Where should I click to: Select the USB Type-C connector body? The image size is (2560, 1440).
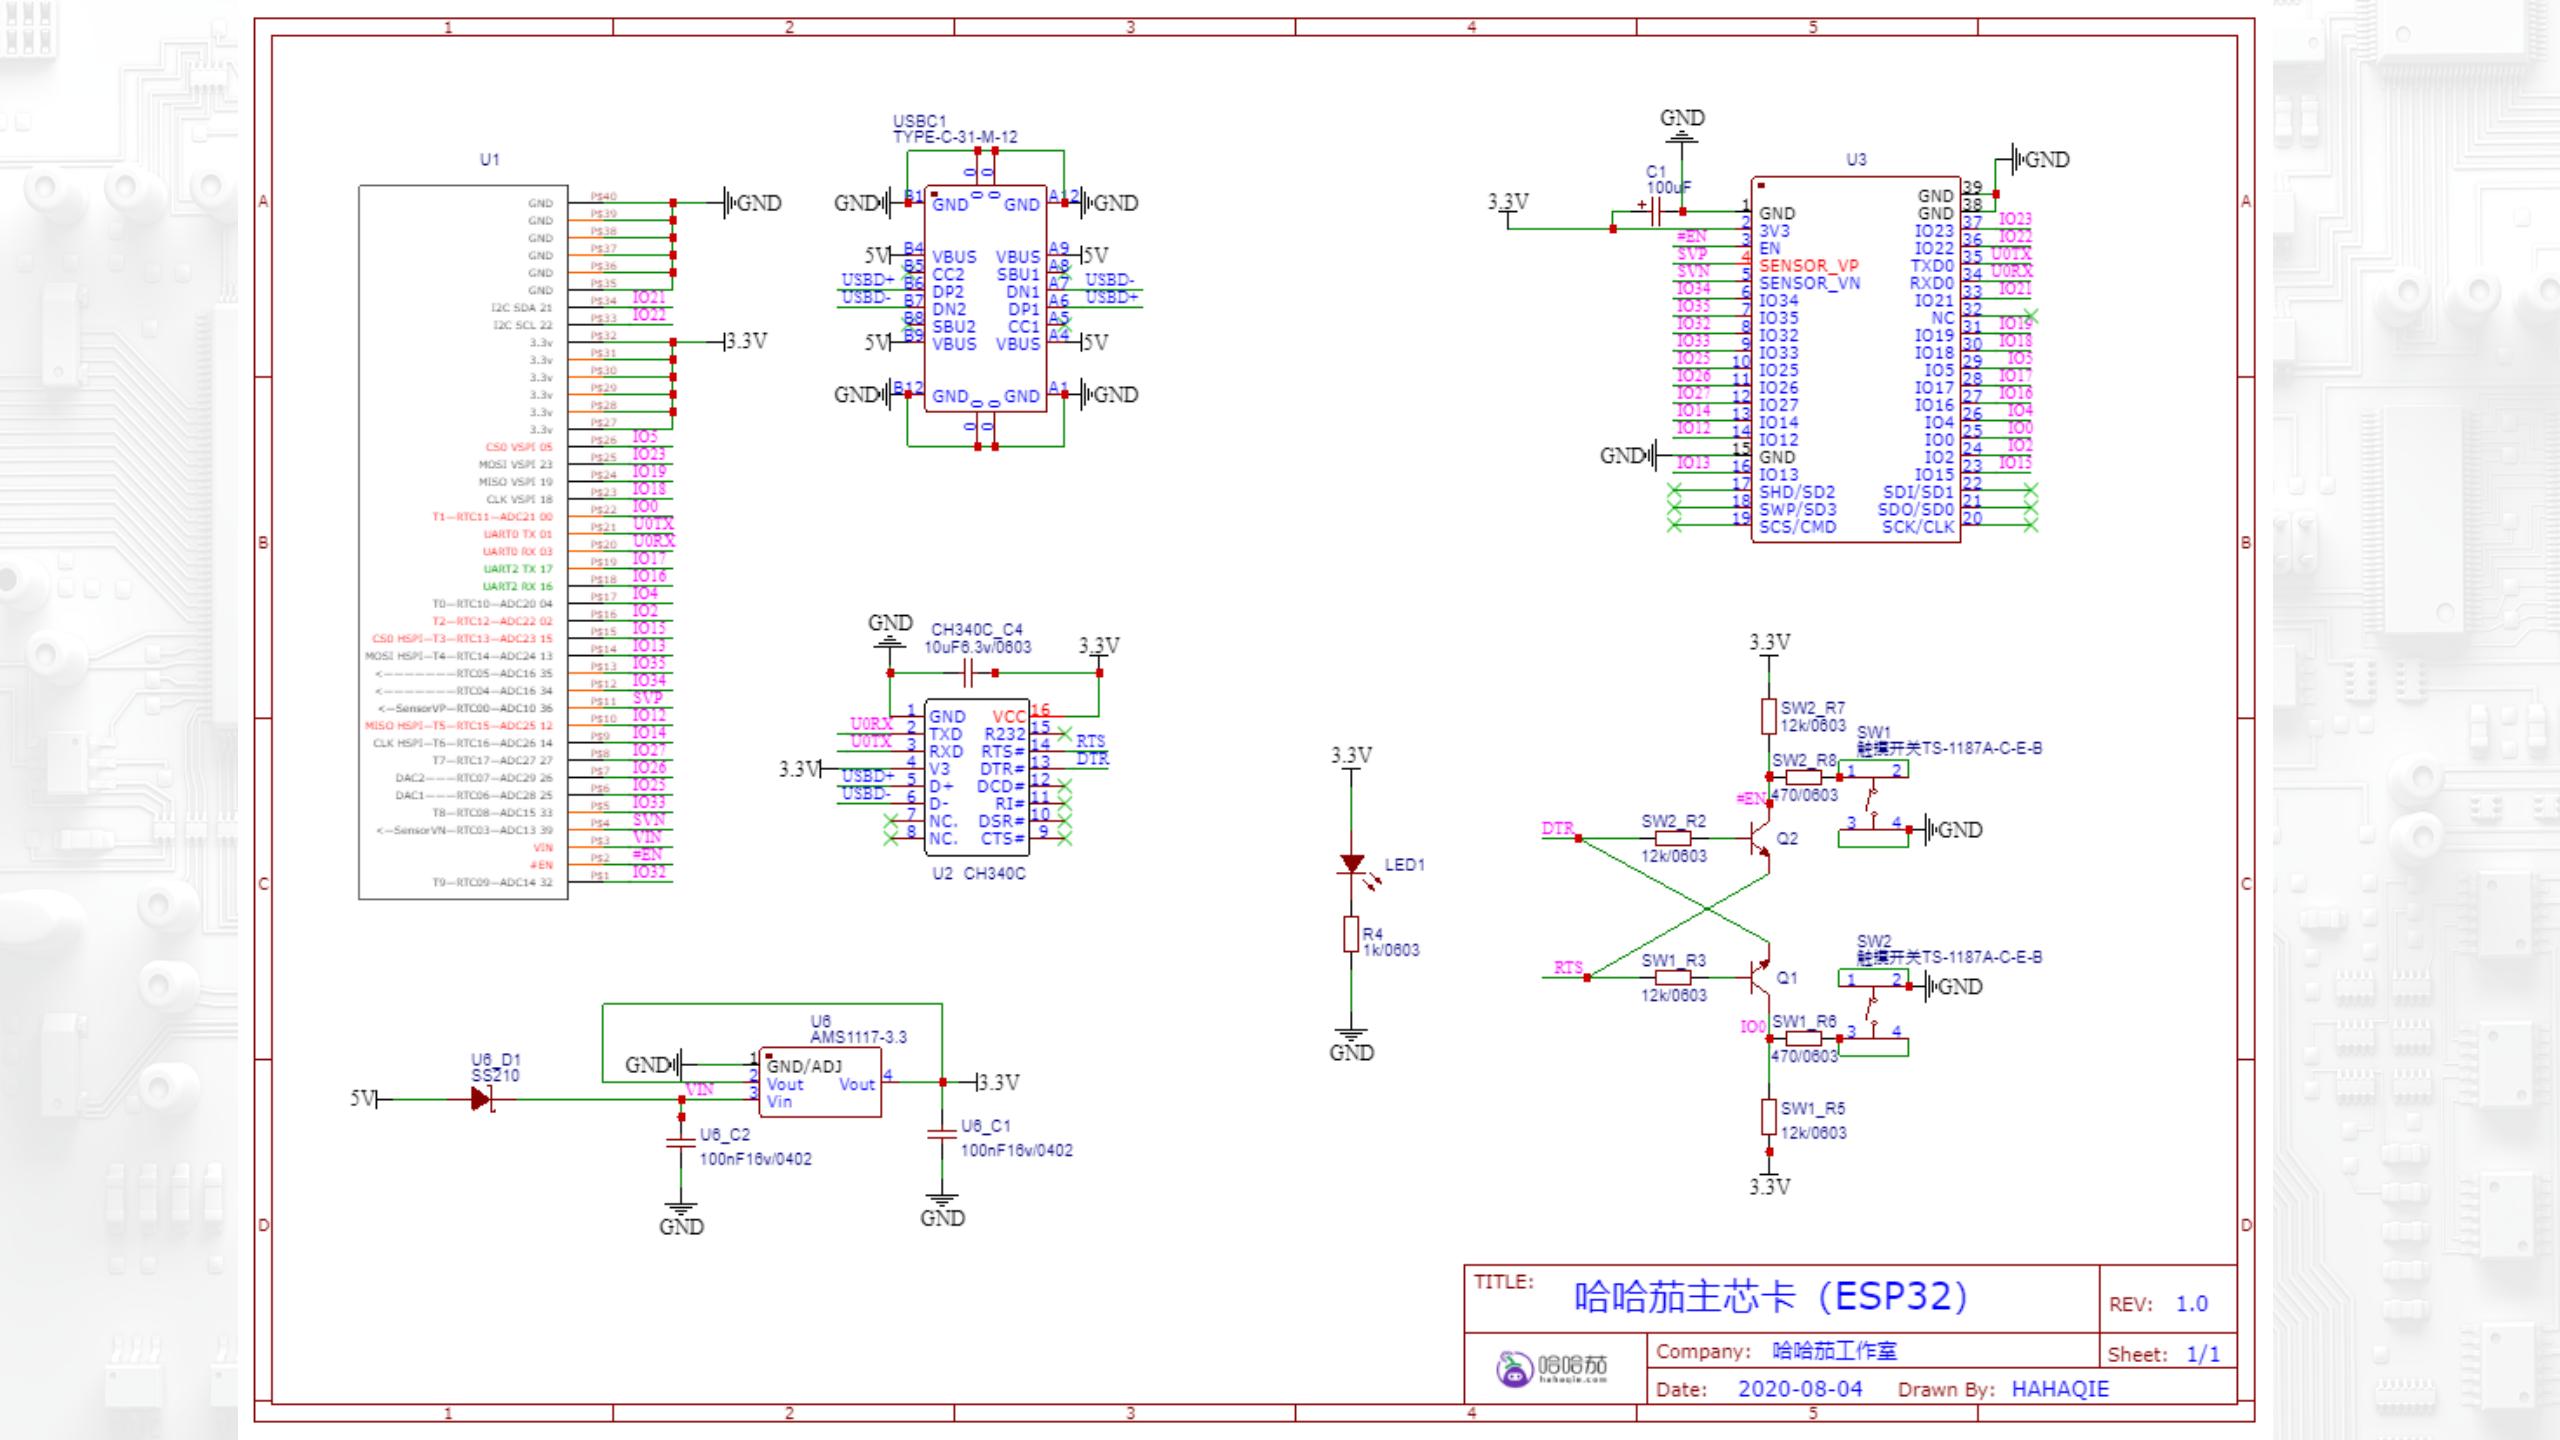(985, 298)
